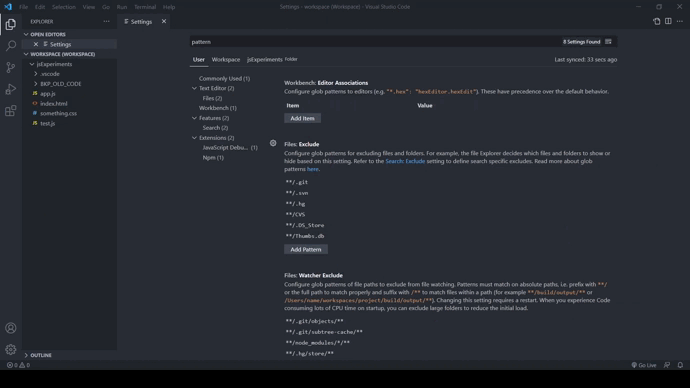Open the Run and Debug view
Image resolution: width=690 pixels, height=388 pixels.
[x=11, y=89]
